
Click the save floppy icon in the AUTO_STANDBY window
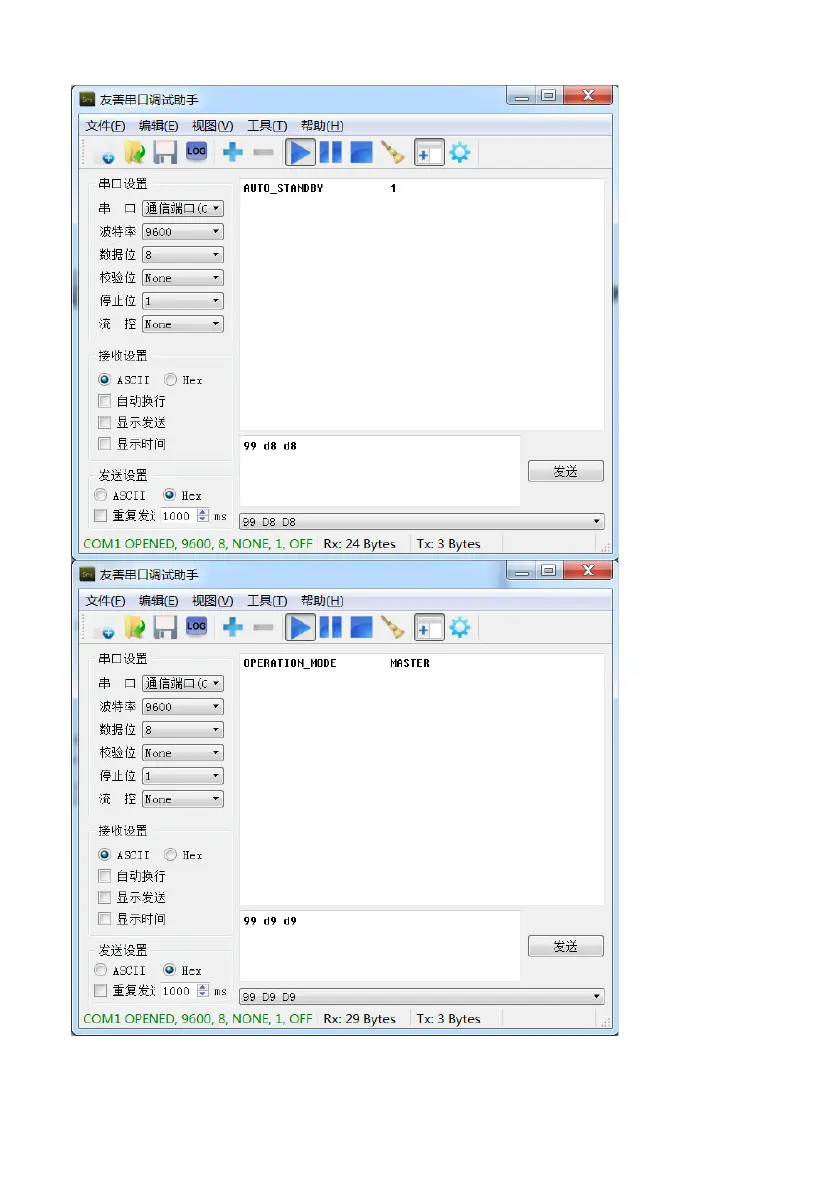tap(165, 153)
